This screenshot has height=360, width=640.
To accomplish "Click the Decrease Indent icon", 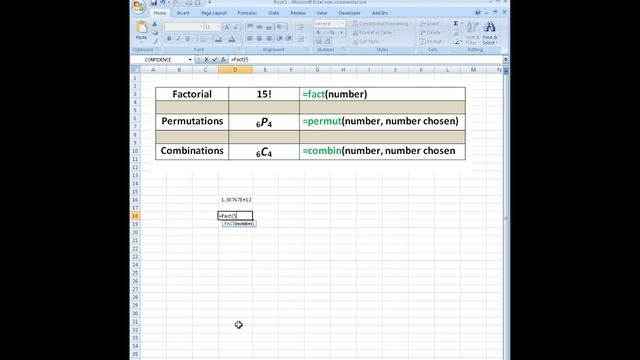I will (x=280, y=39).
